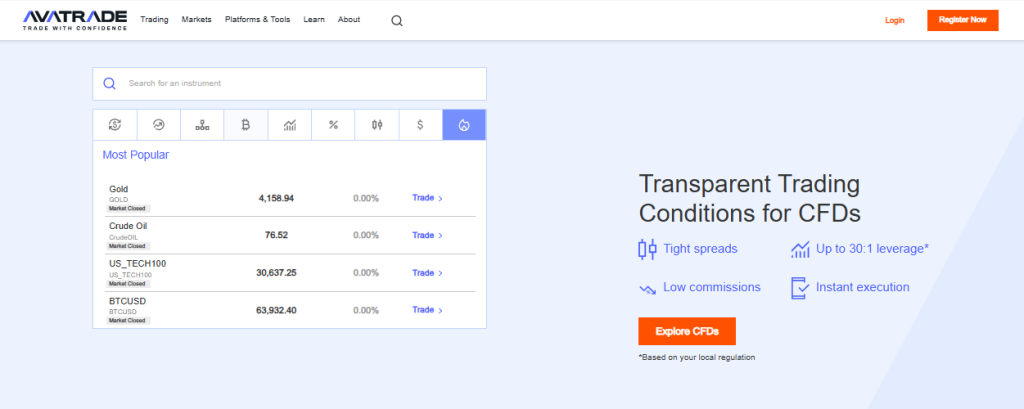Click the Market Closed badge under Crude Oil
This screenshot has height=409, width=1024.
129,246
